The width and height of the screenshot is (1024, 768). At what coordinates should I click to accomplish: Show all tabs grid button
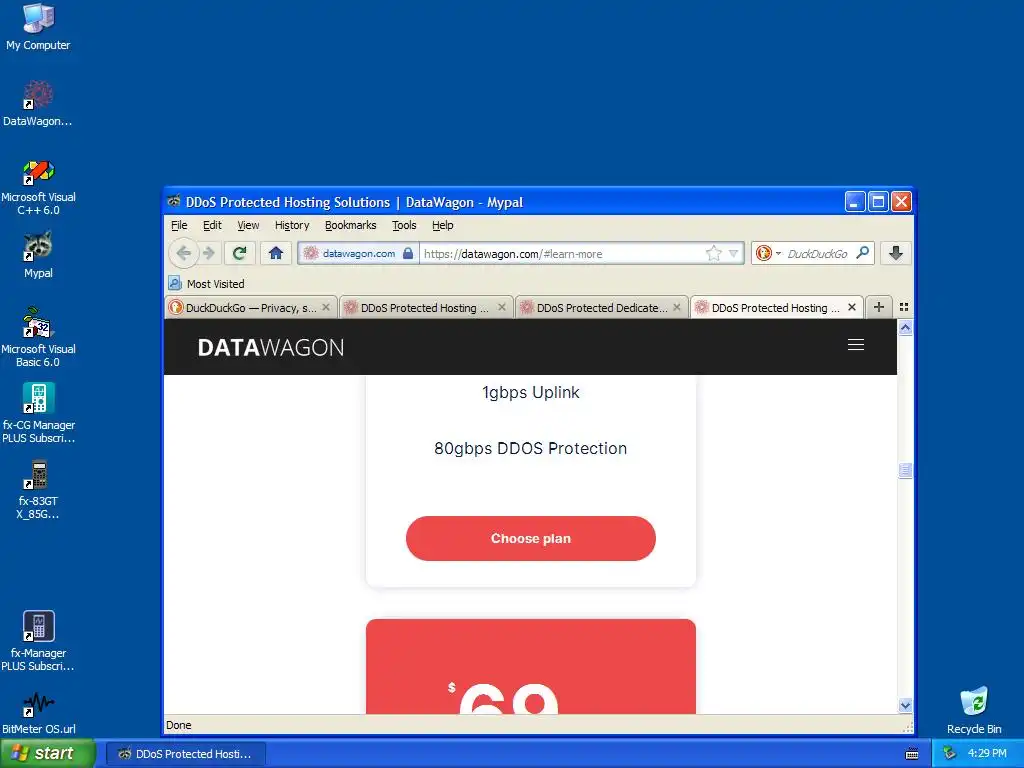(904, 307)
